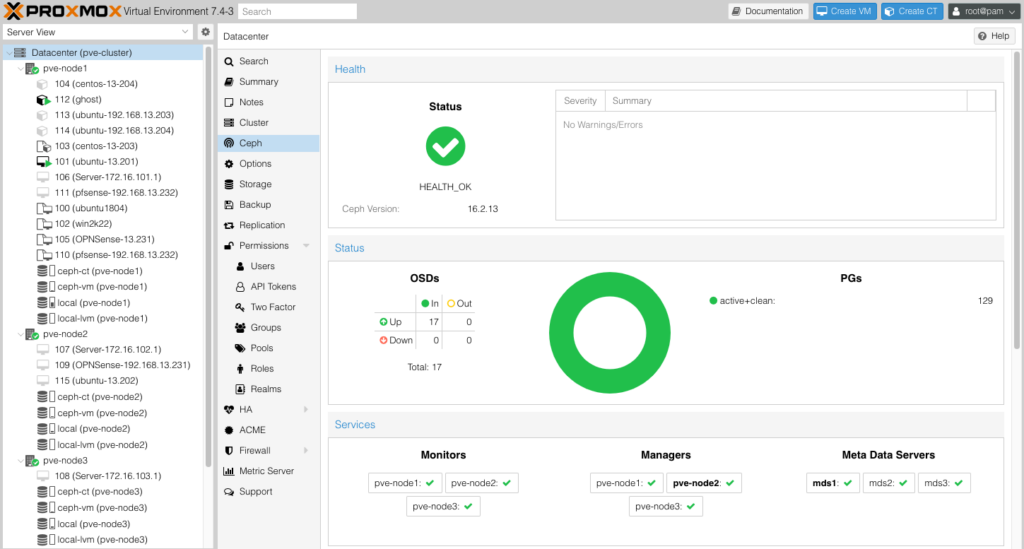Click the Metric Server chart icon
1024x549 pixels.
(x=229, y=471)
